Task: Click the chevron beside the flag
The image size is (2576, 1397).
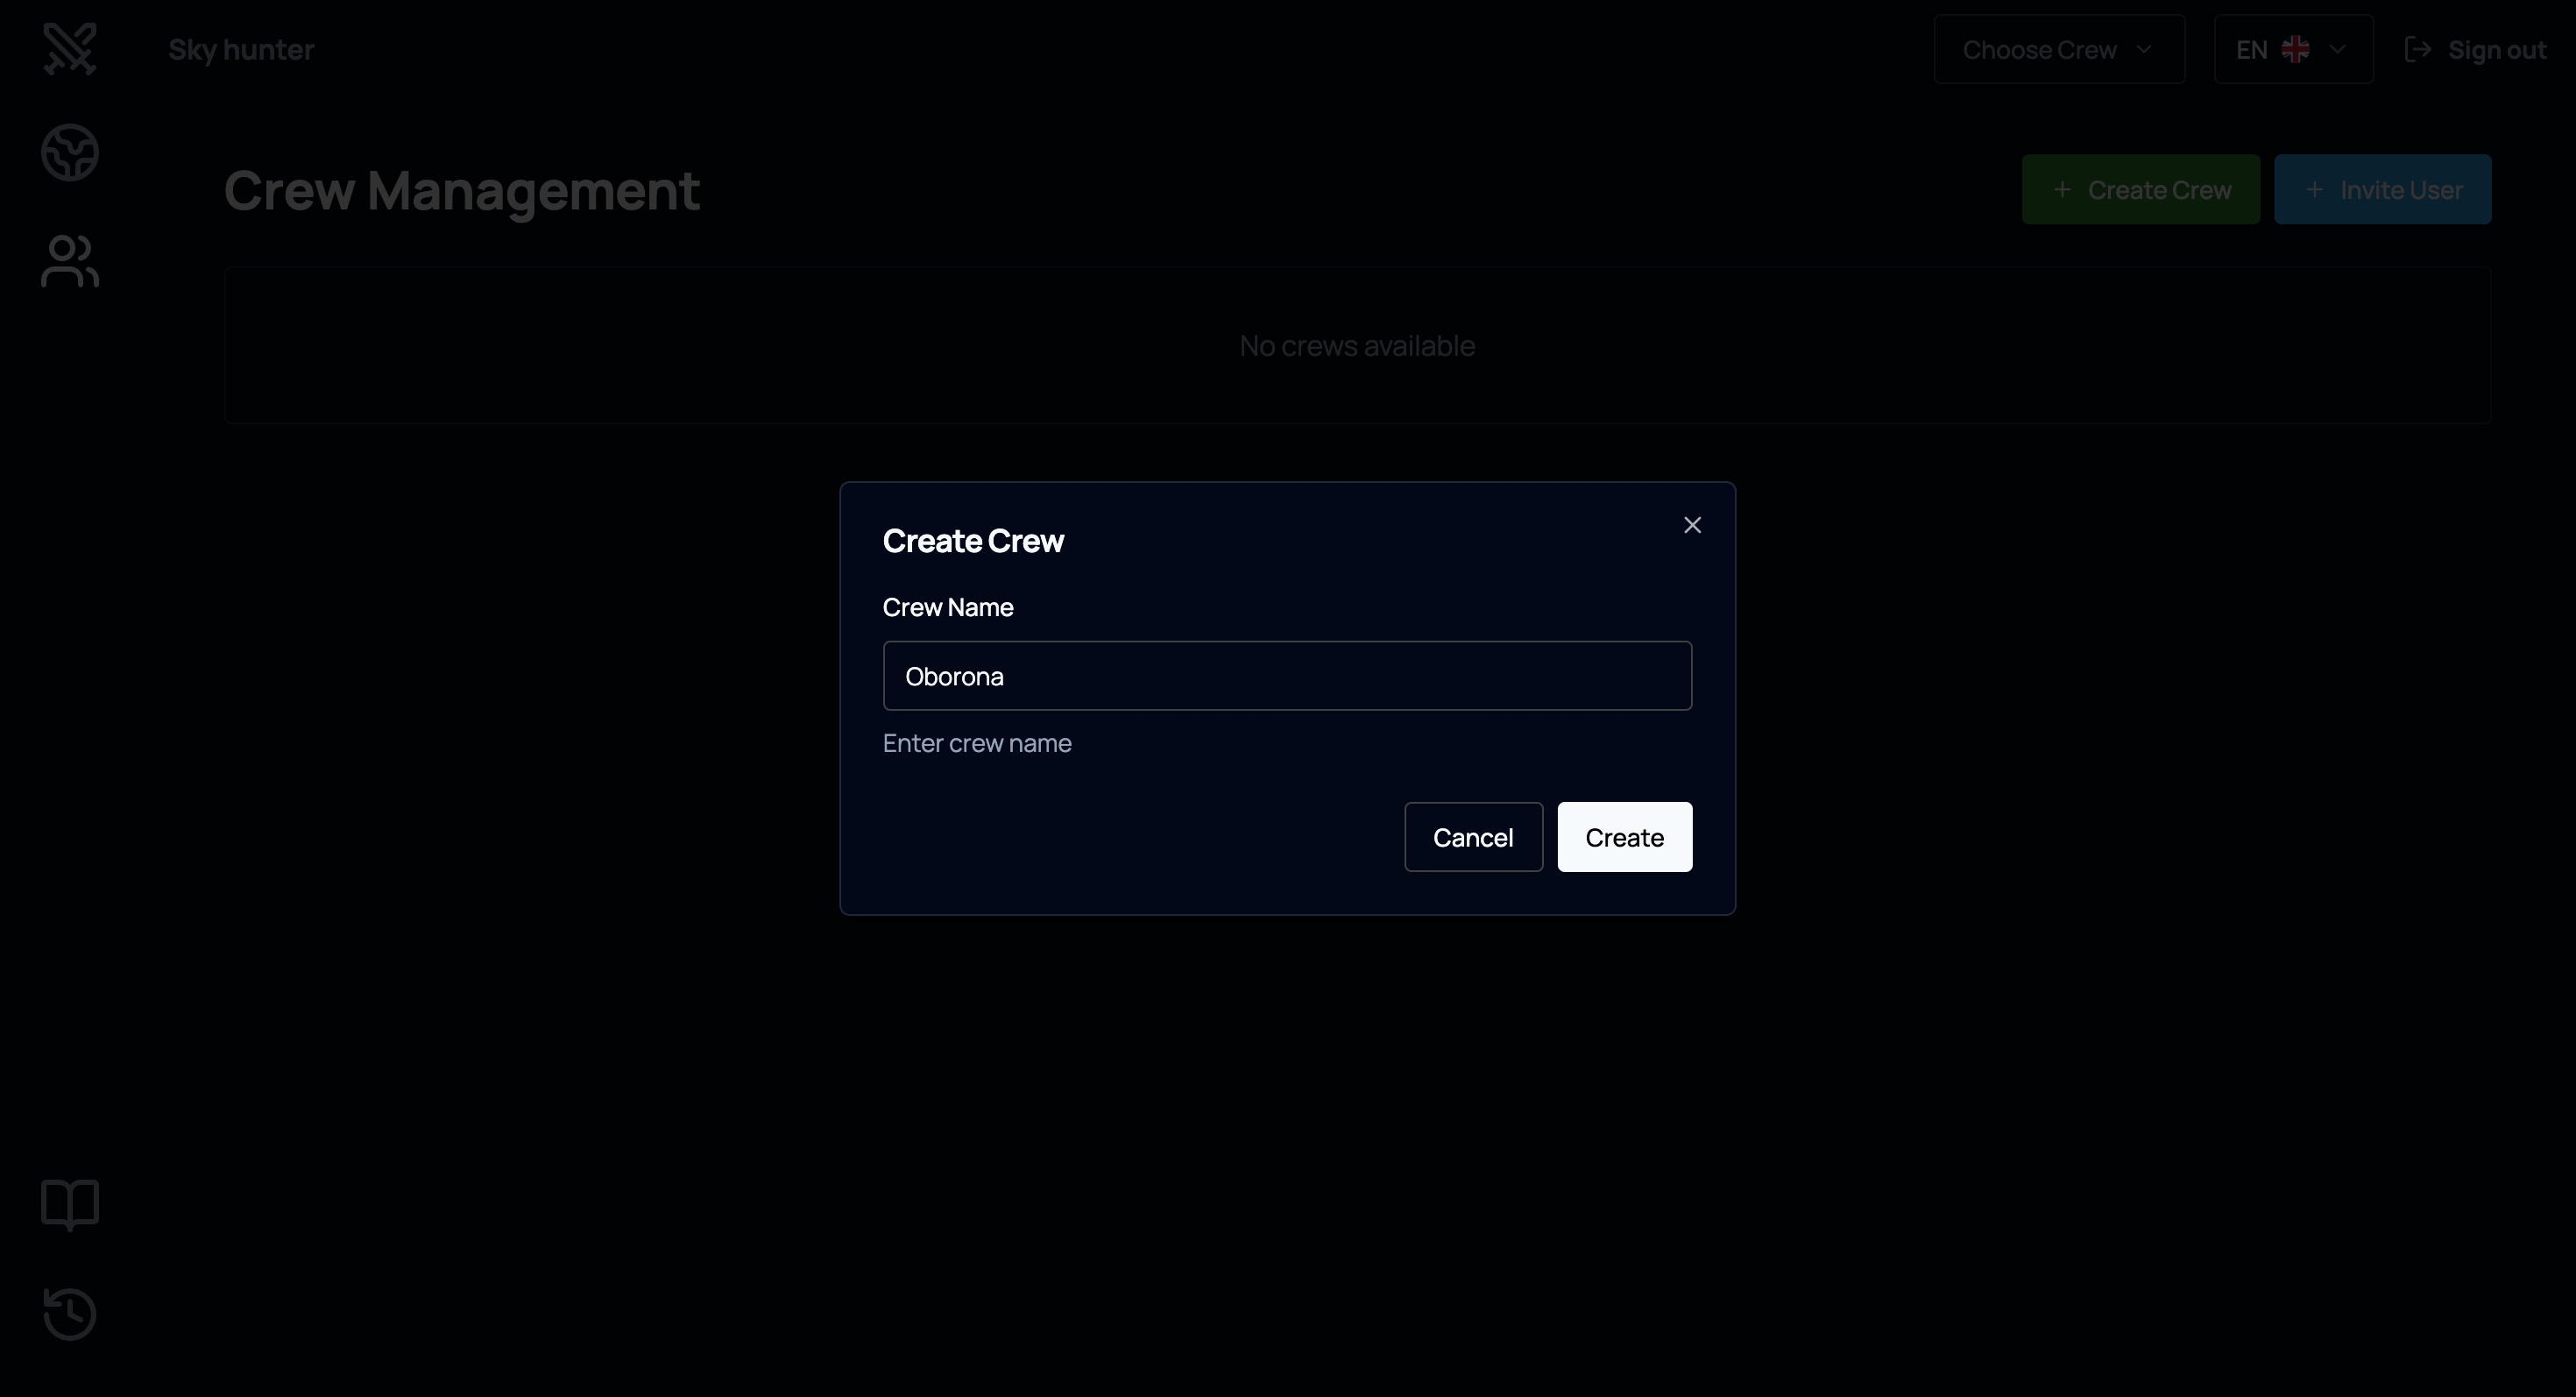Action: tap(2338, 50)
